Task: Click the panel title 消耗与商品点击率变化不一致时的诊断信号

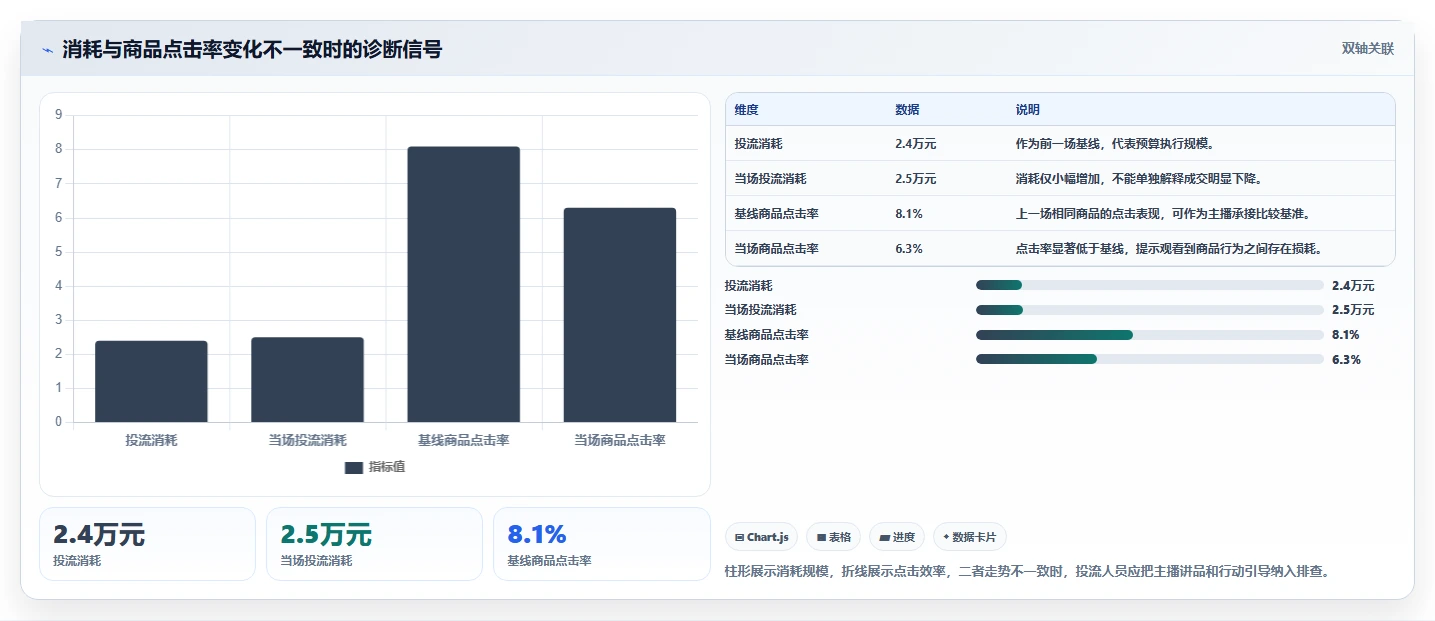Action: click(x=252, y=50)
